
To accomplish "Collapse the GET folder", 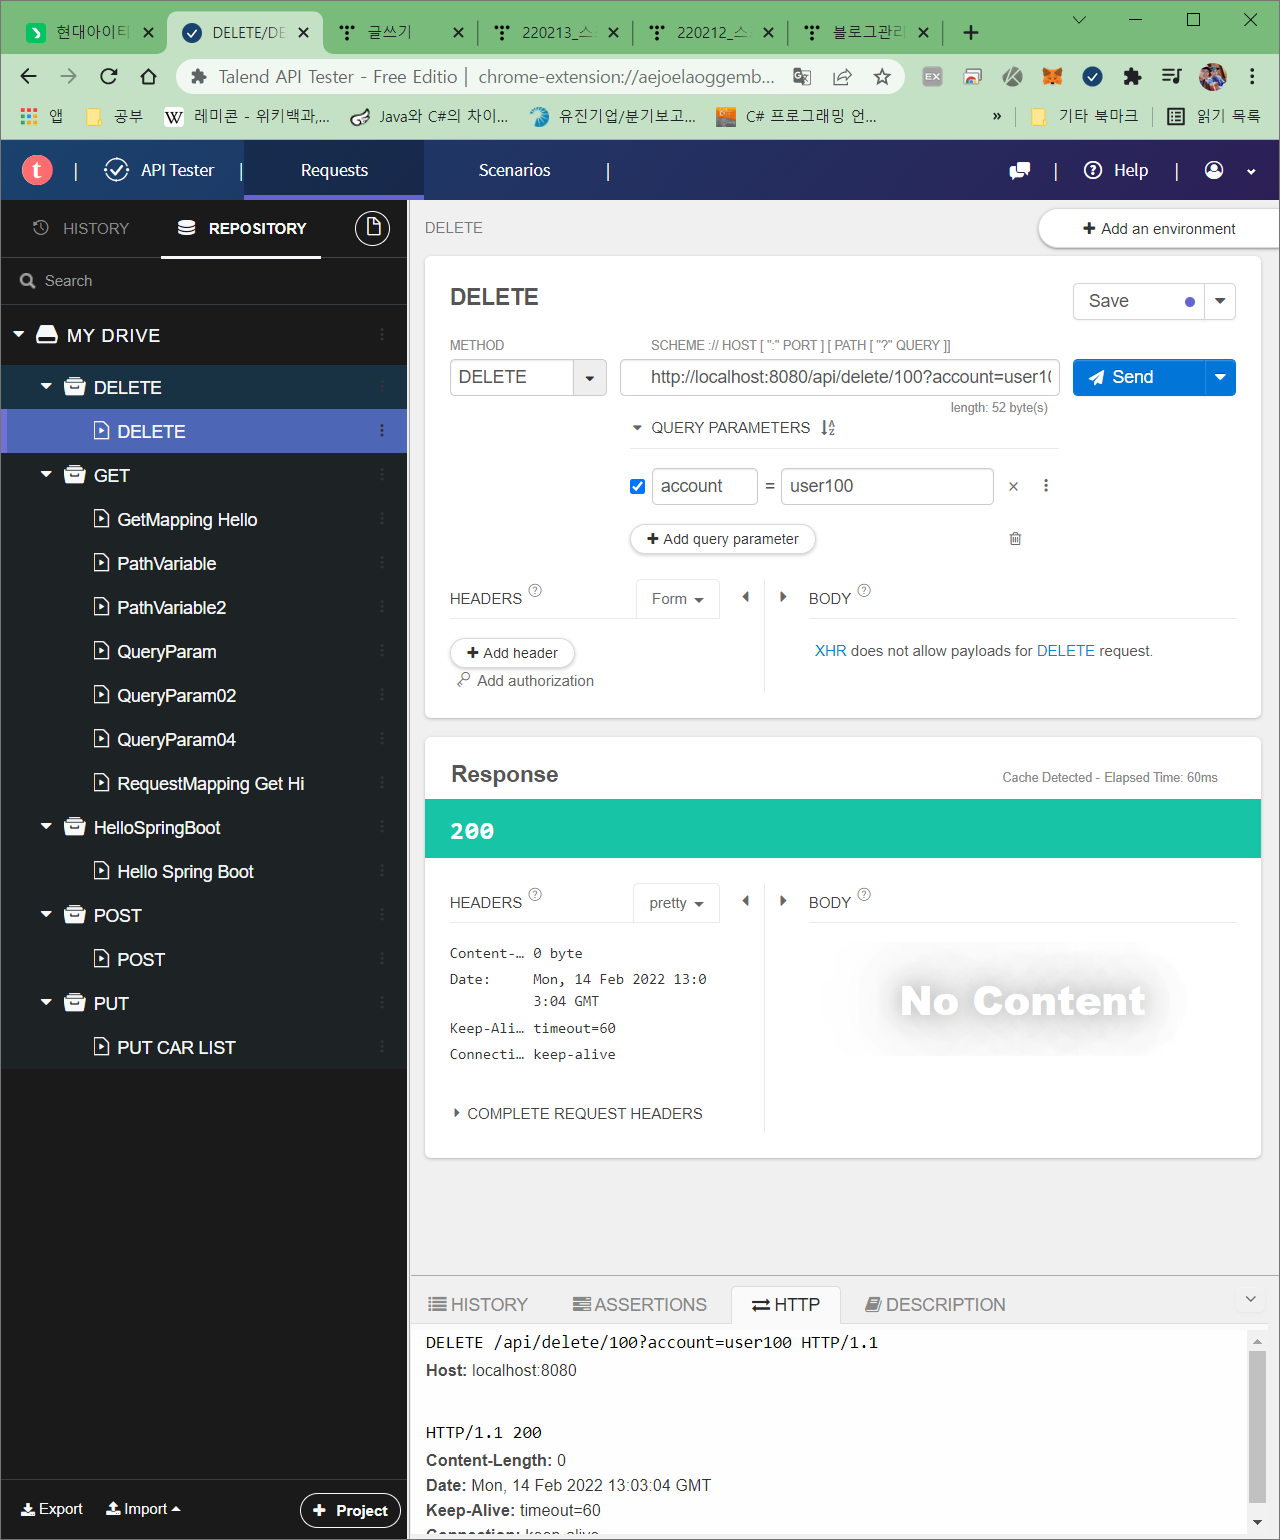I will click(x=46, y=475).
